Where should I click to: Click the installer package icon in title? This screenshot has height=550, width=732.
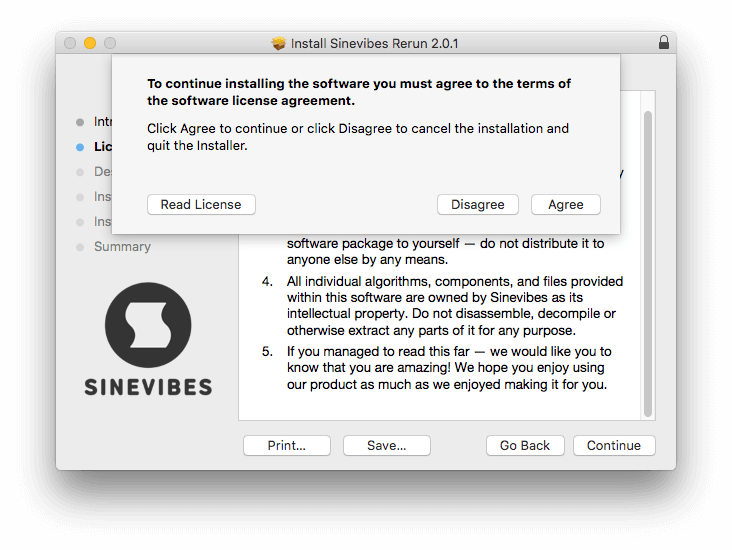279,43
